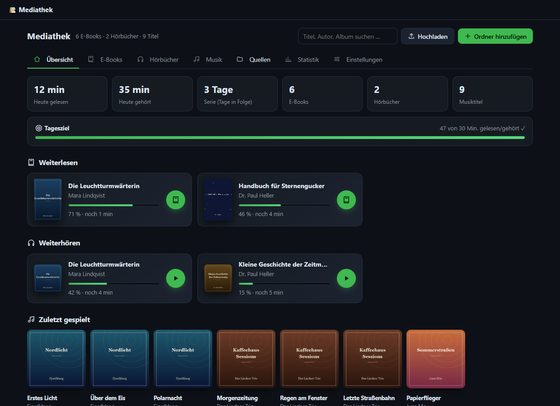Click the 2 Hörbücher stat card
The height and width of the screenshot is (406, 560).
[x=408, y=94]
